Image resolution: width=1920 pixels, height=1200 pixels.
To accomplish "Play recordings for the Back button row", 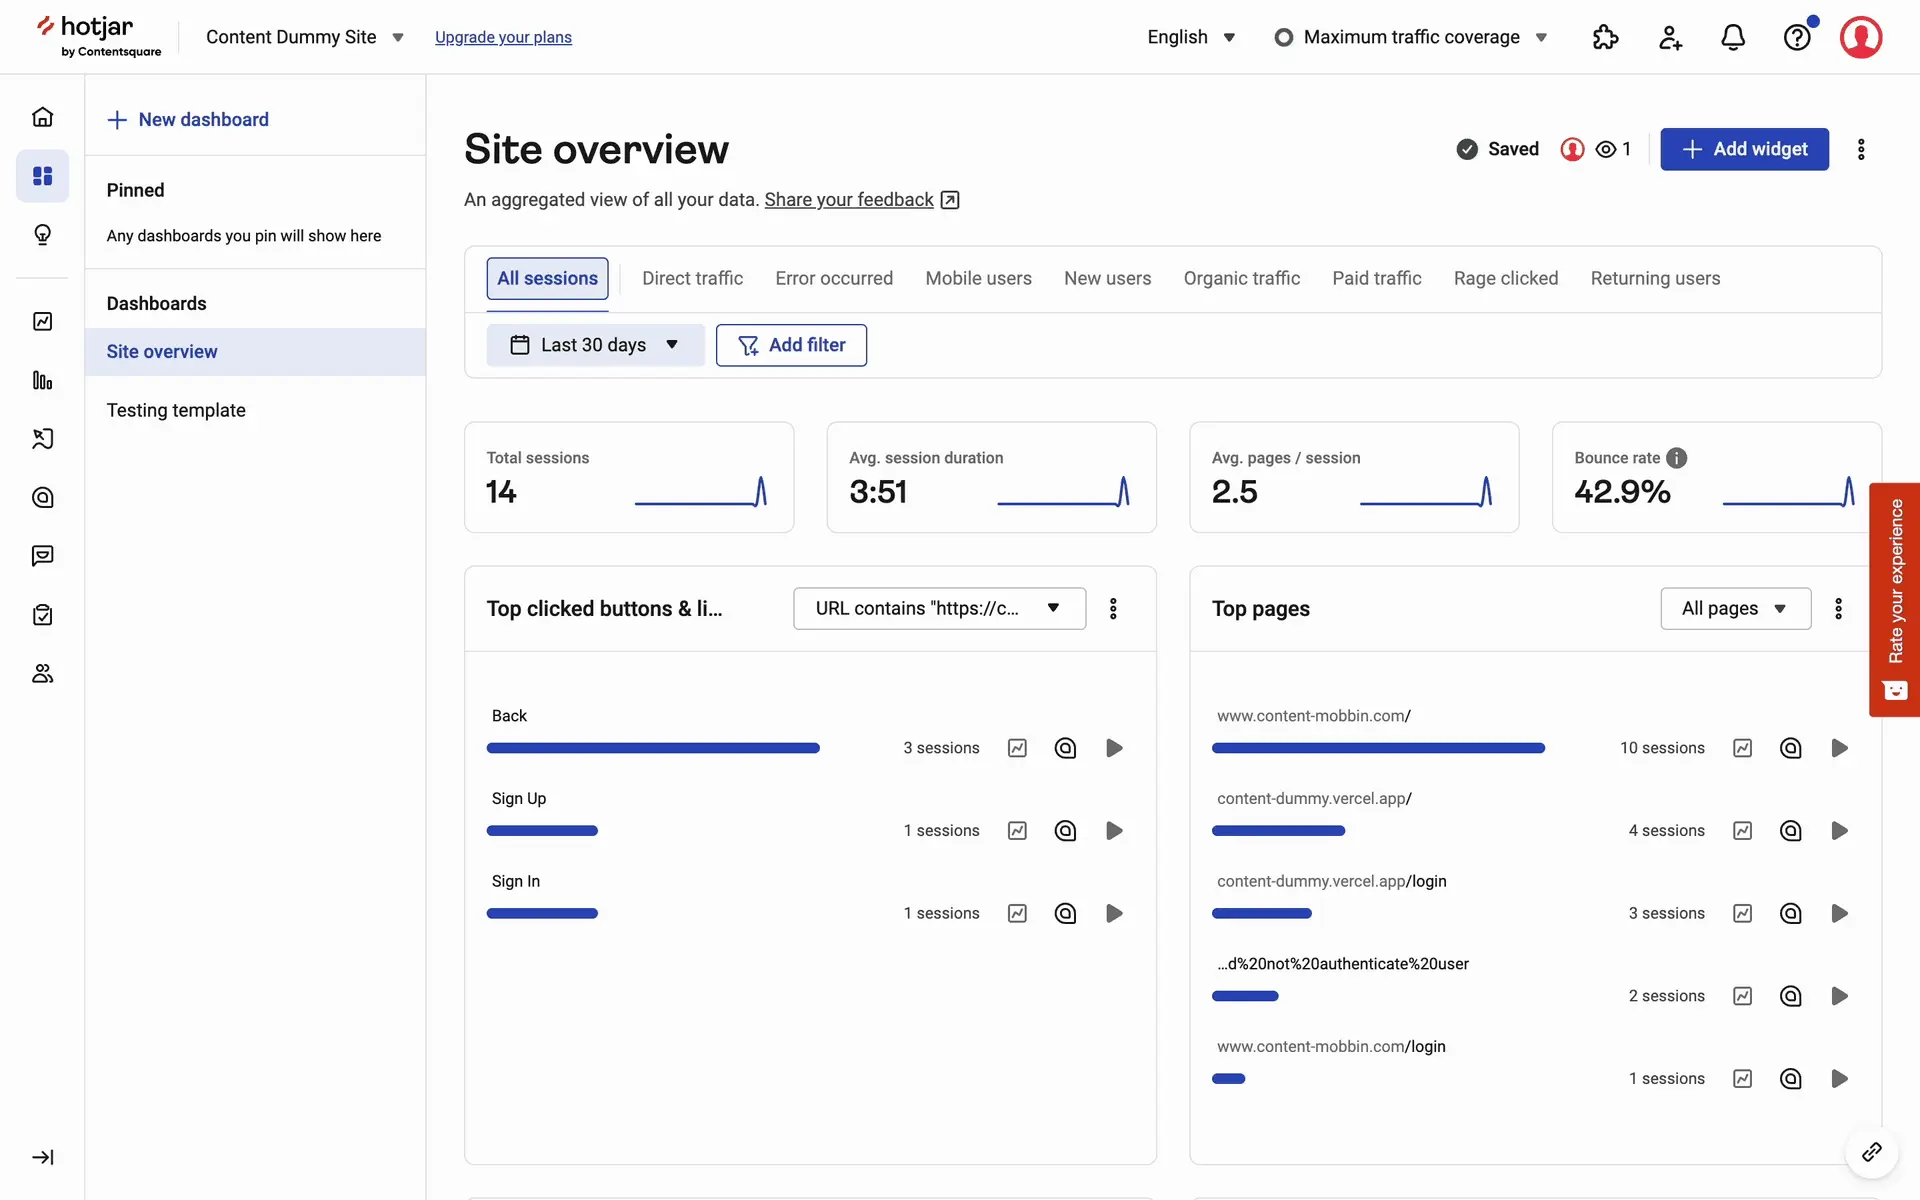I will click(1114, 748).
